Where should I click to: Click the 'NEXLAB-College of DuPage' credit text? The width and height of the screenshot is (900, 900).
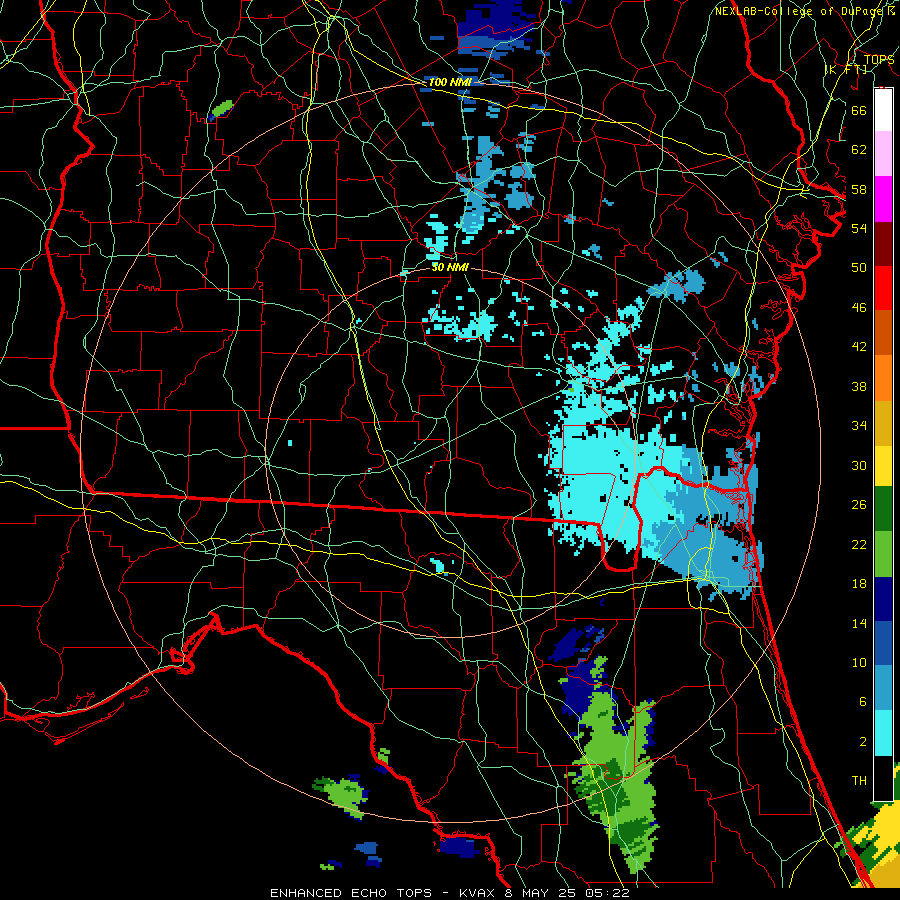tap(800, 11)
